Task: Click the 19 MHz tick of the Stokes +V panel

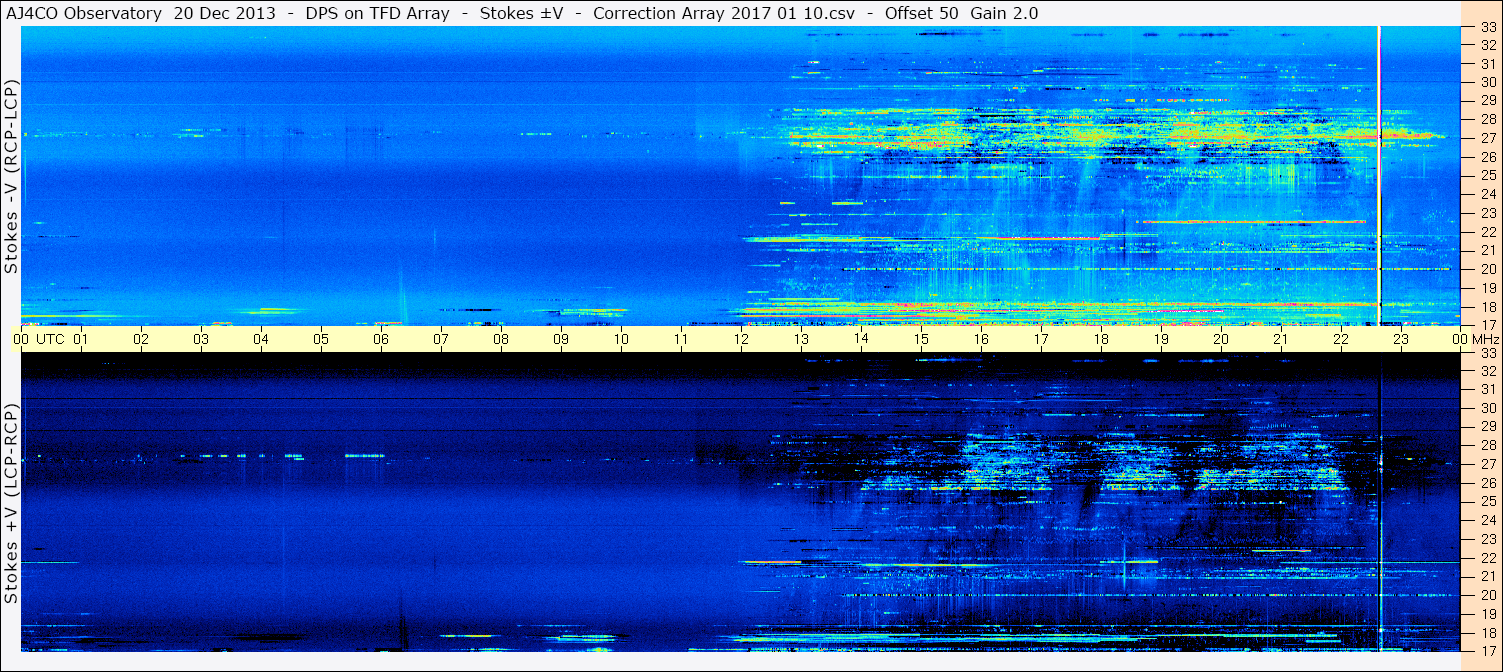Action: point(1487,614)
